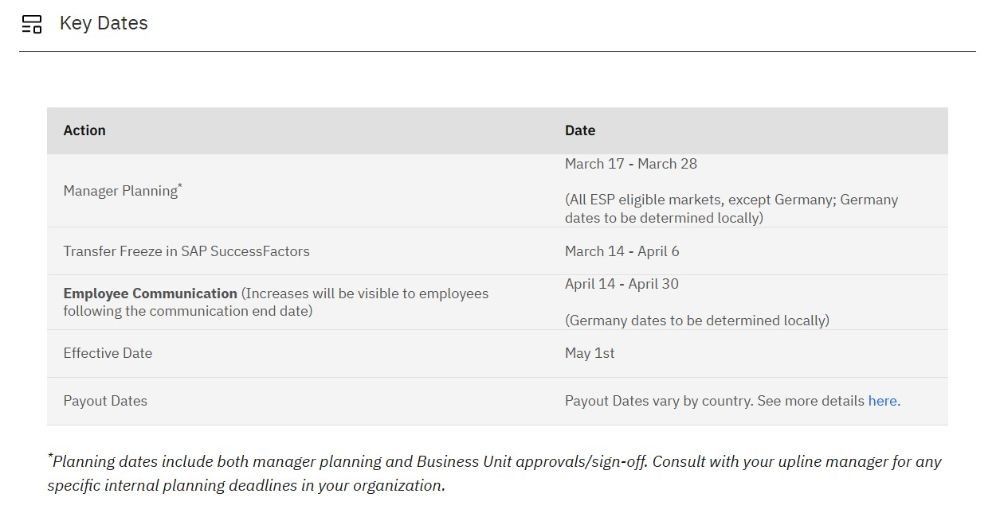
Task: Select the Action column header
Action: [84, 130]
